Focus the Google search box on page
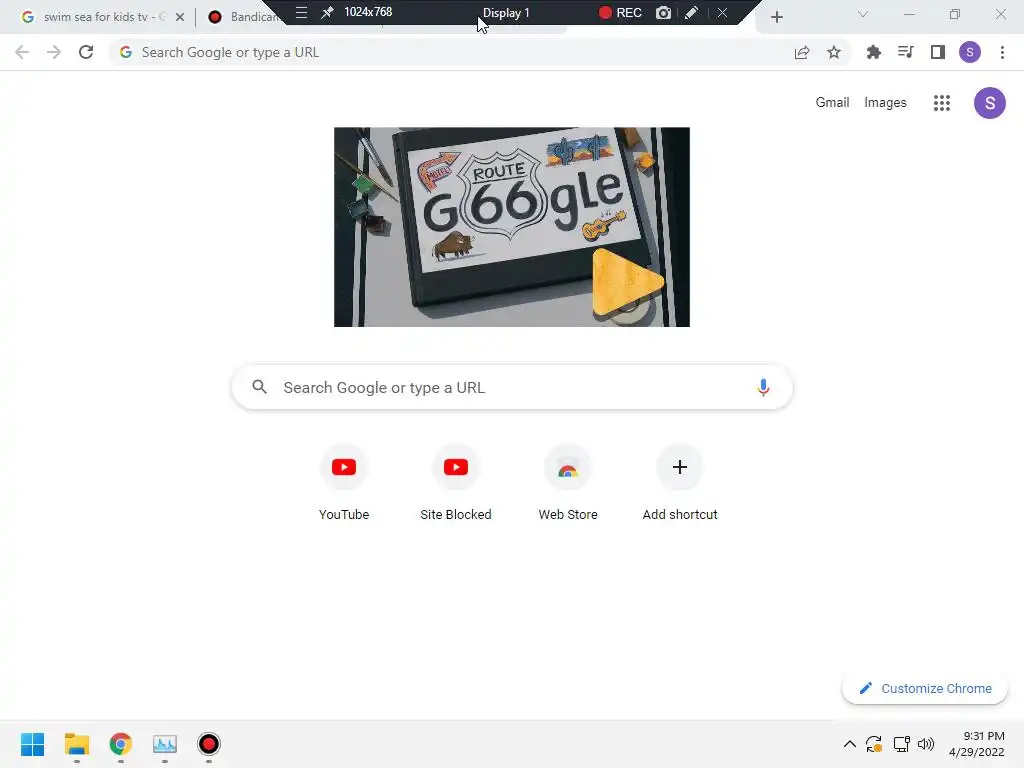This screenshot has height=768, width=1024. (x=512, y=387)
